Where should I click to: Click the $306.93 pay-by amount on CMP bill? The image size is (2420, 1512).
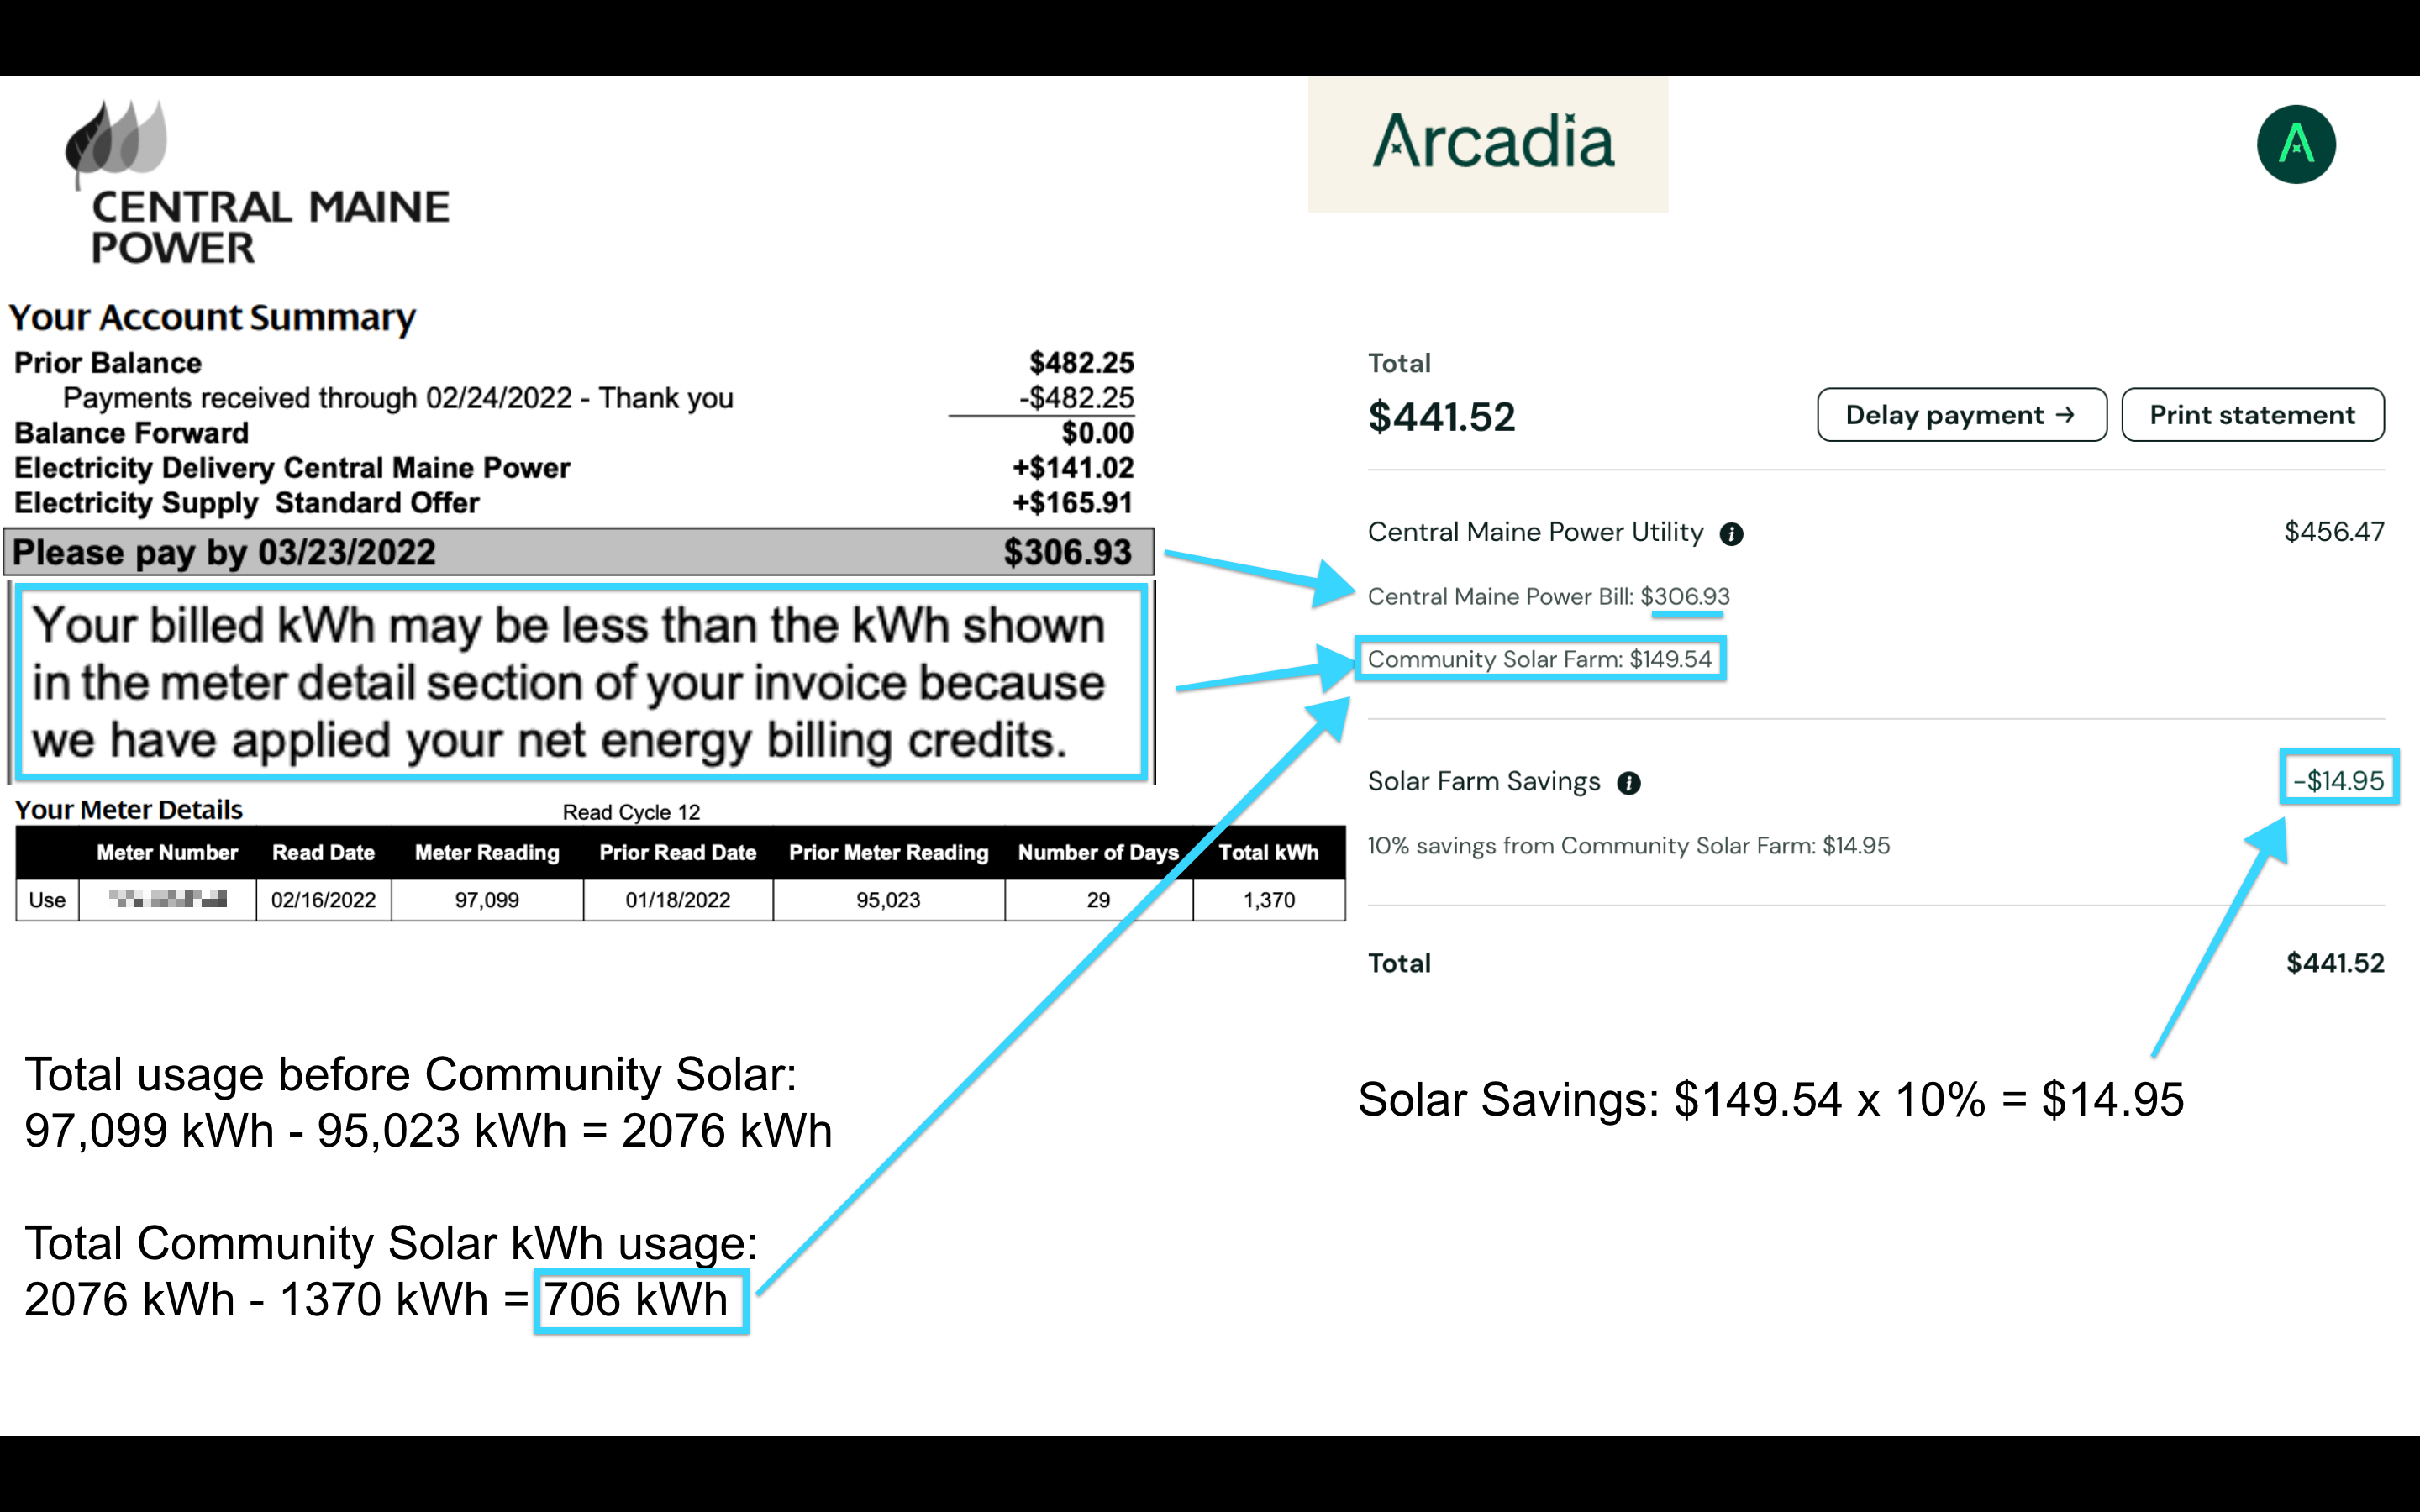click(1067, 552)
